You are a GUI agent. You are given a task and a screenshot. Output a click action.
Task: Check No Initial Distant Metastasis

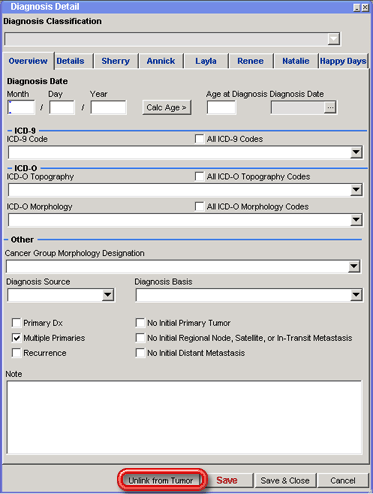coord(140,353)
